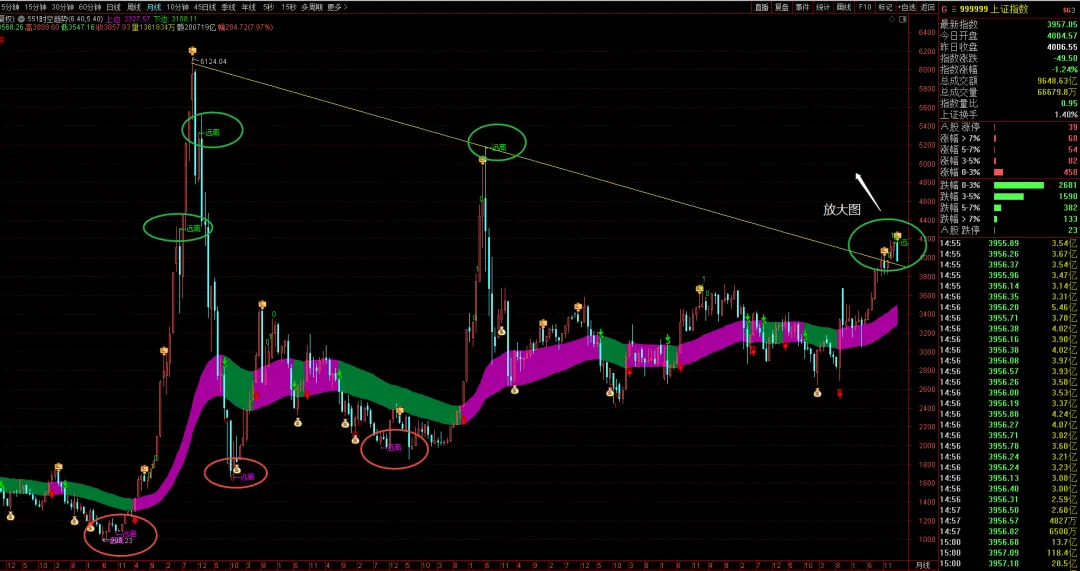Add to watchlist with +自选
1080x571 pixels.
click(x=906, y=8)
